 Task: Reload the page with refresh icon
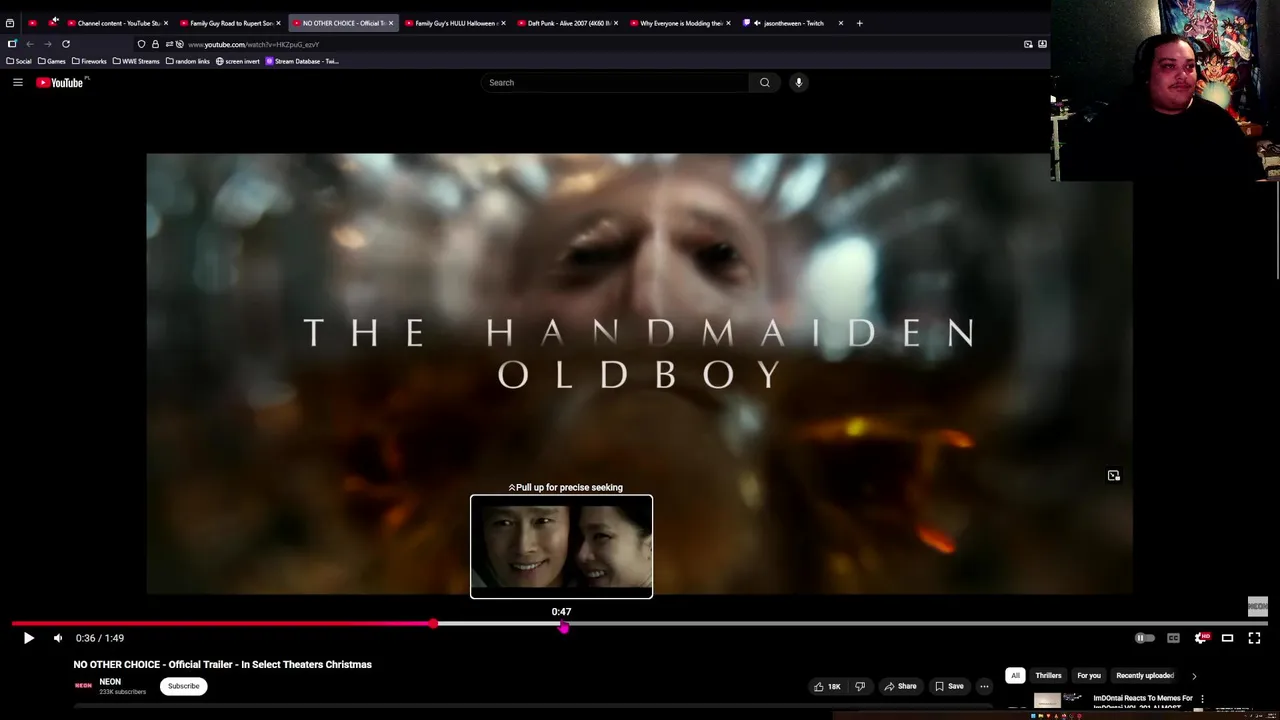pos(66,44)
